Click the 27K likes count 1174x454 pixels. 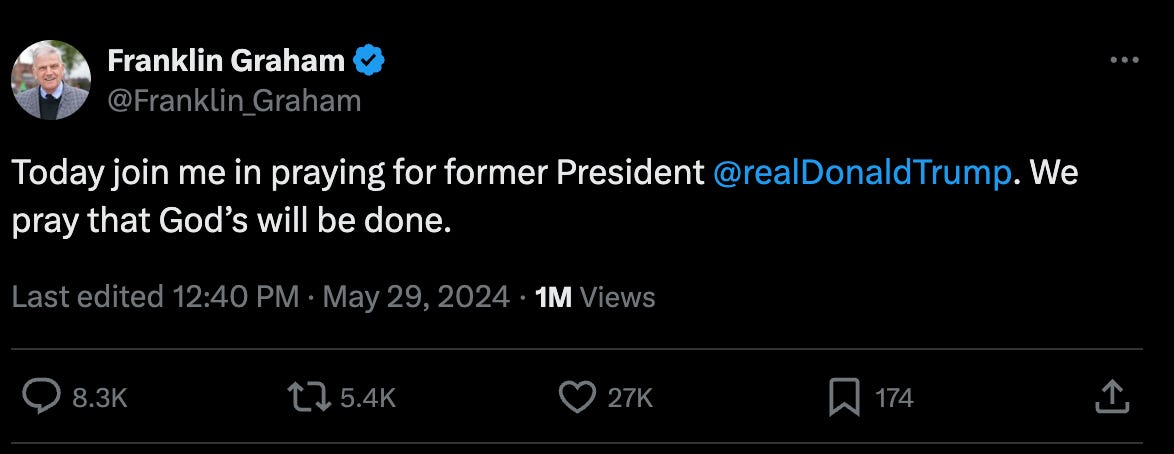click(x=630, y=398)
